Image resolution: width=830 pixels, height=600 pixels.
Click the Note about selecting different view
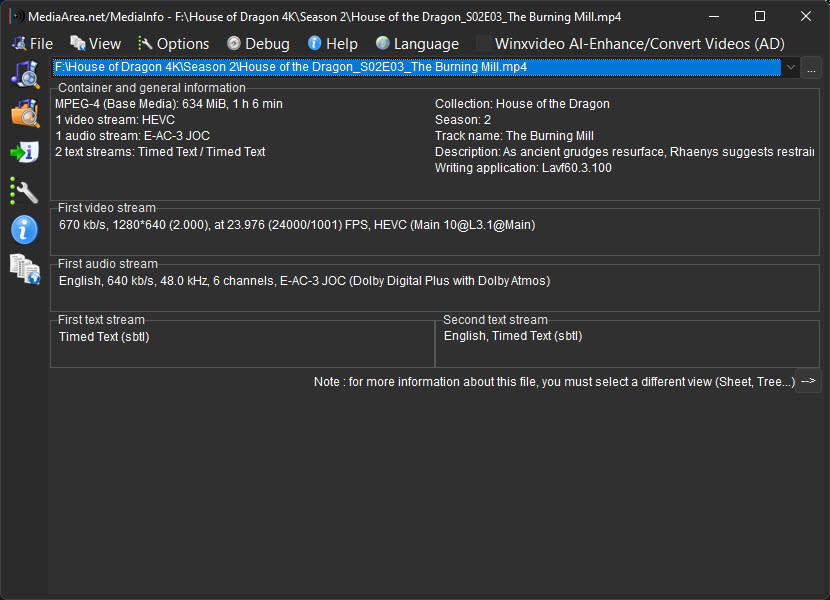(554, 382)
